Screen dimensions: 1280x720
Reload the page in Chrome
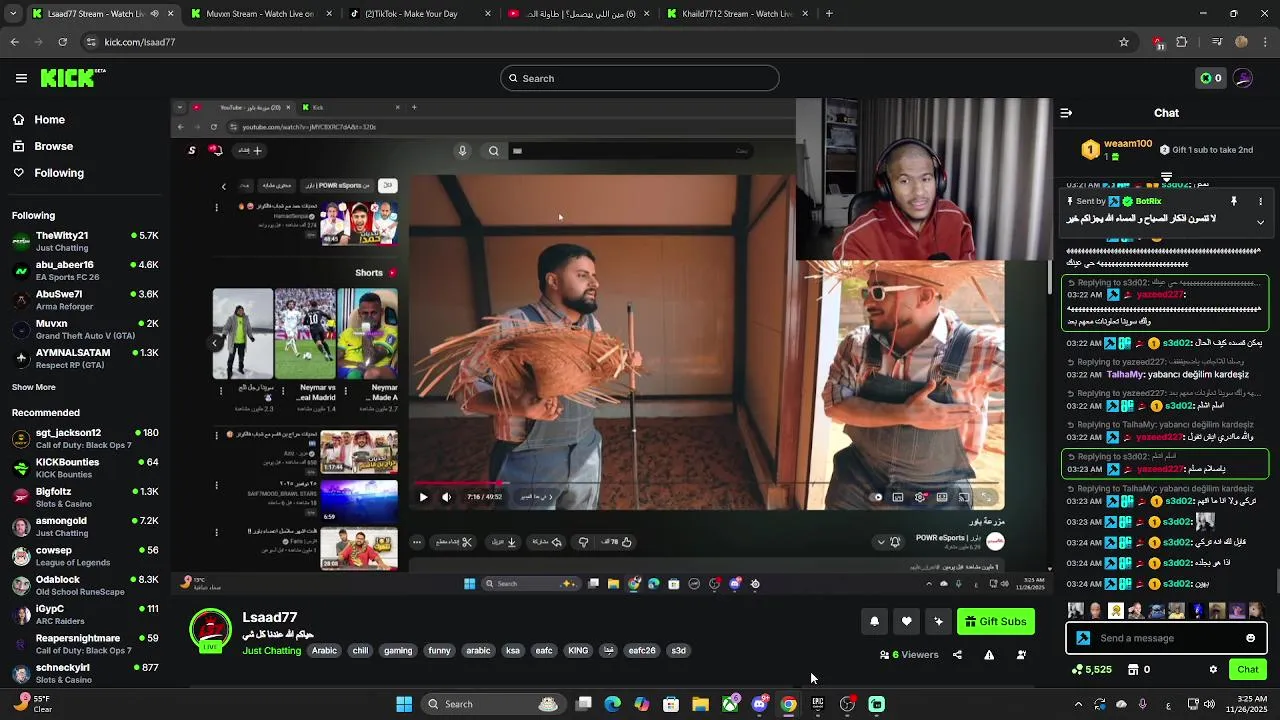tap(62, 42)
